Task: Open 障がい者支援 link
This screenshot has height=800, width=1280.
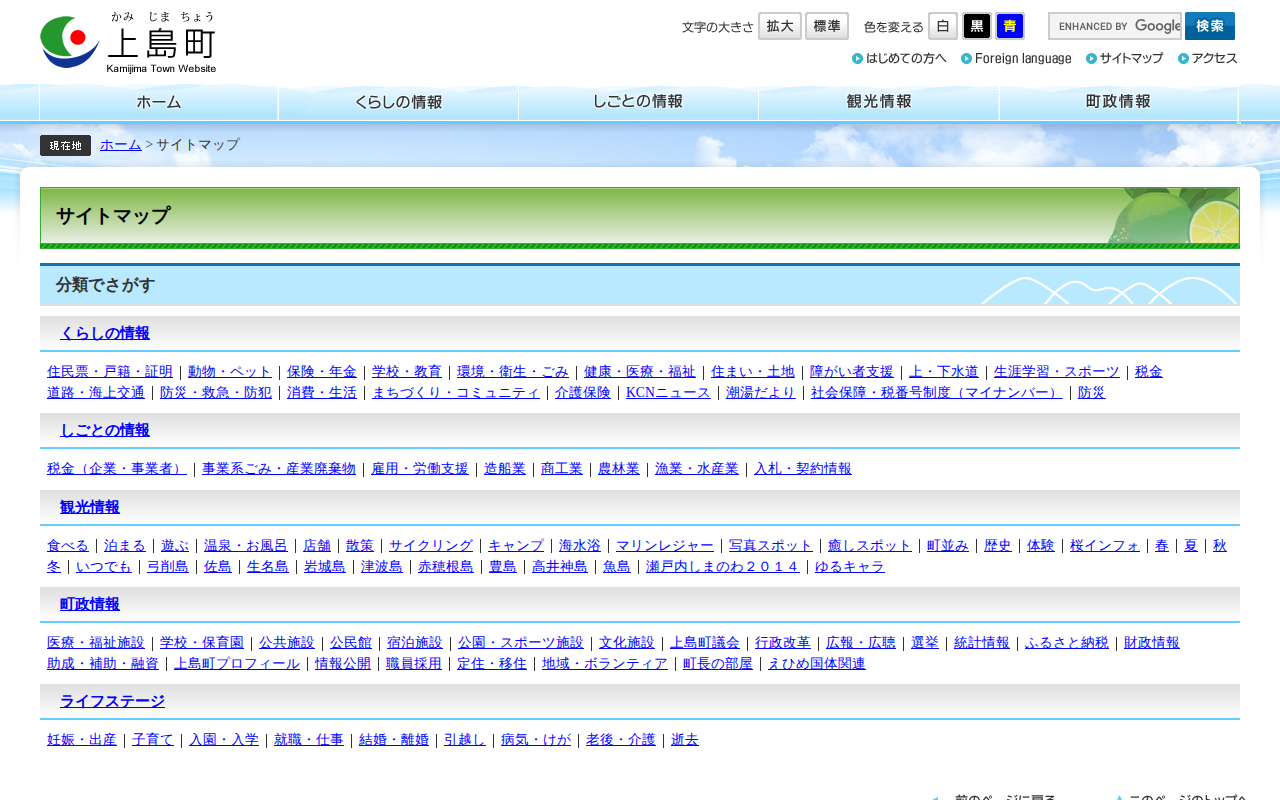Action: coord(852,372)
